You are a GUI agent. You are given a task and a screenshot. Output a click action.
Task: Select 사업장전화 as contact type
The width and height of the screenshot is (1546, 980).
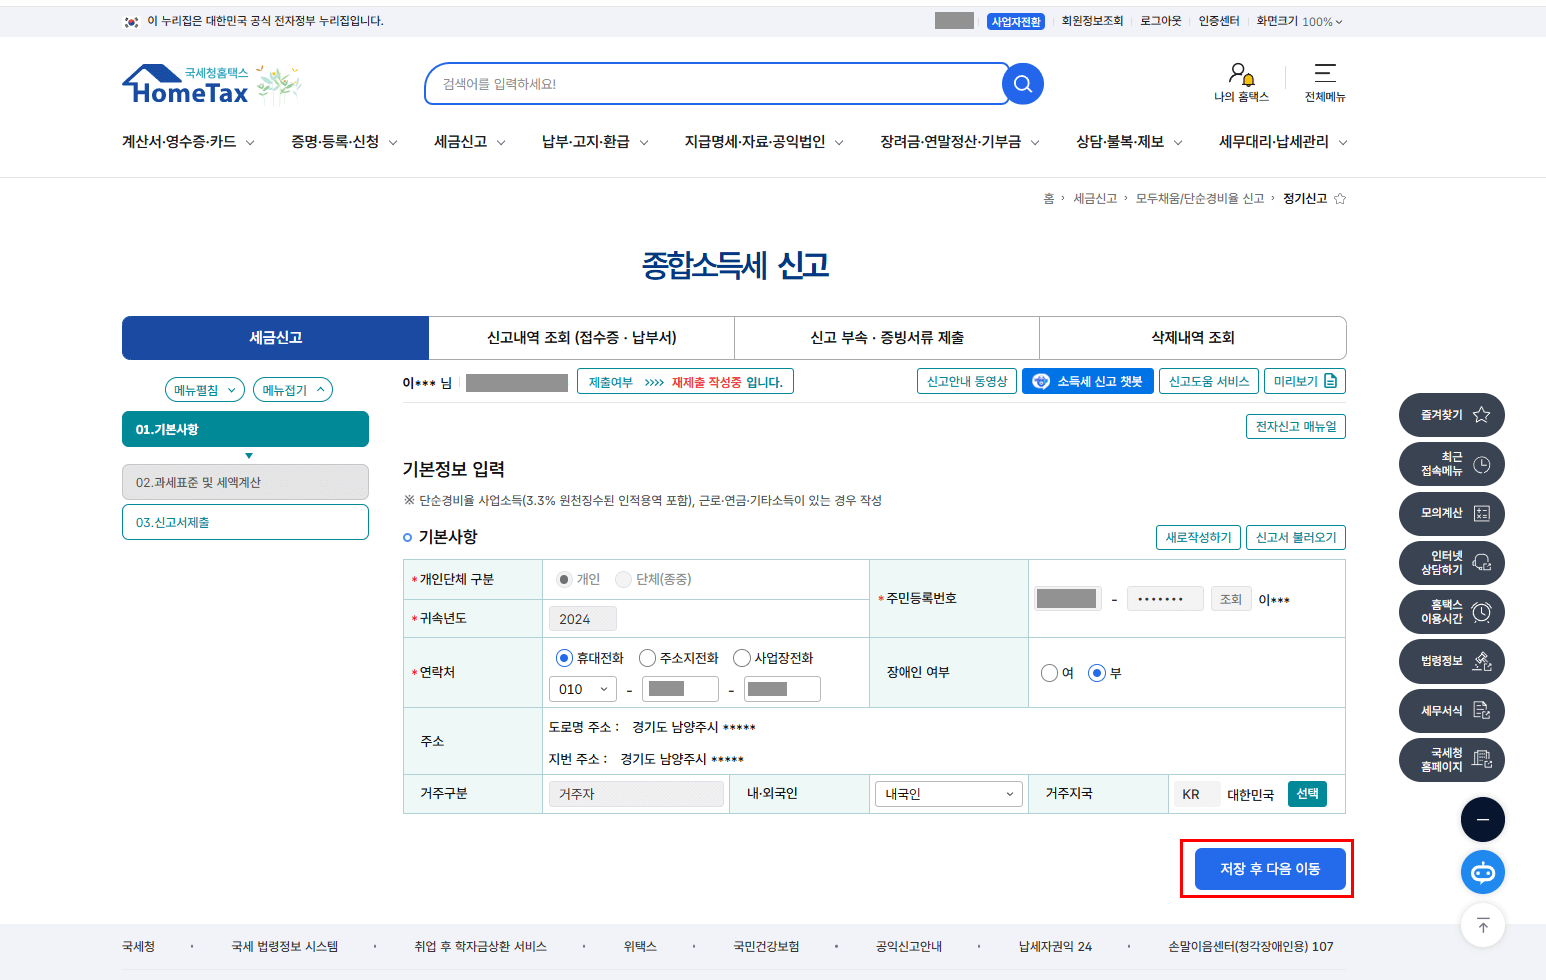tap(742, 658)
